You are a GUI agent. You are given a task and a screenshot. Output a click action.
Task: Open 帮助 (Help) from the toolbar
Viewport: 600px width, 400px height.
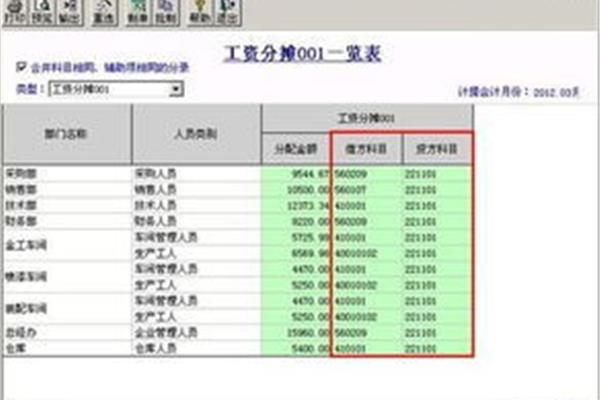(x=200, y=13)
